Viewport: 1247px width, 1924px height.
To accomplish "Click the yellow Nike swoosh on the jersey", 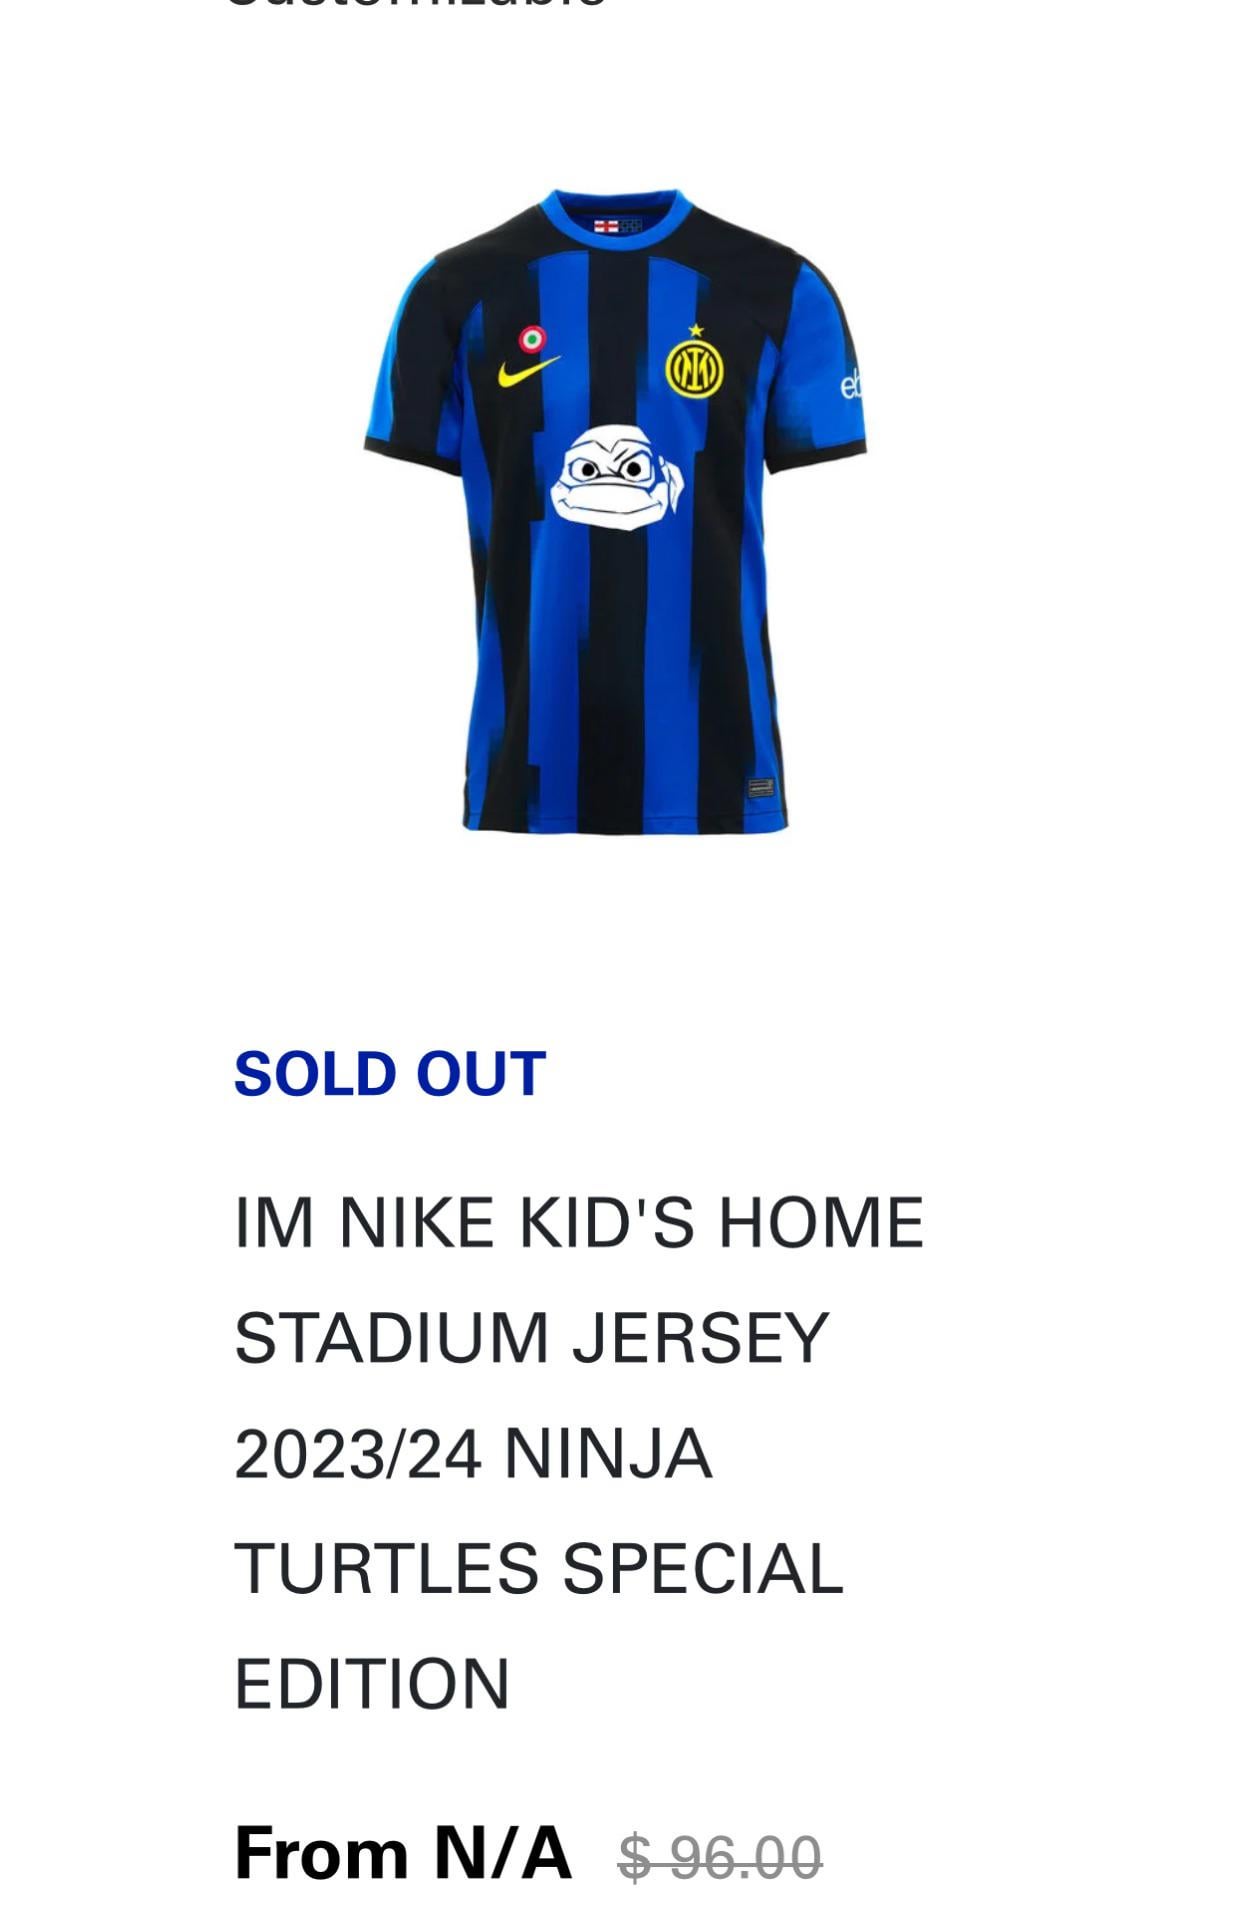I will (528, 372).
